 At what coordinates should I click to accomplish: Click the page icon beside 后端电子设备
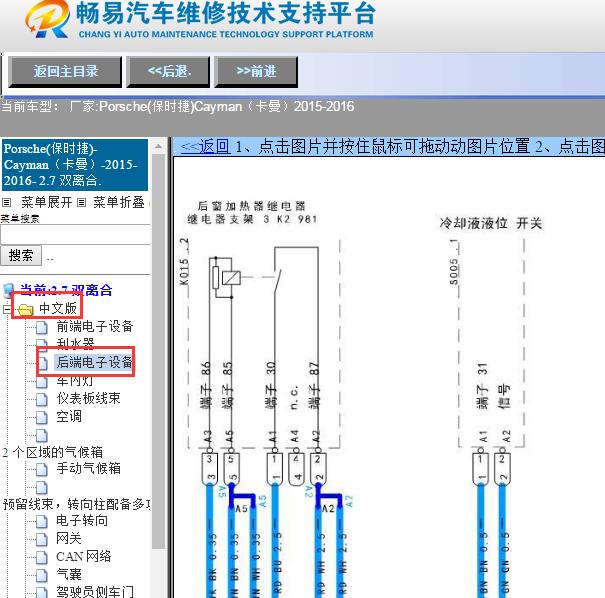(x=42, y=363)
